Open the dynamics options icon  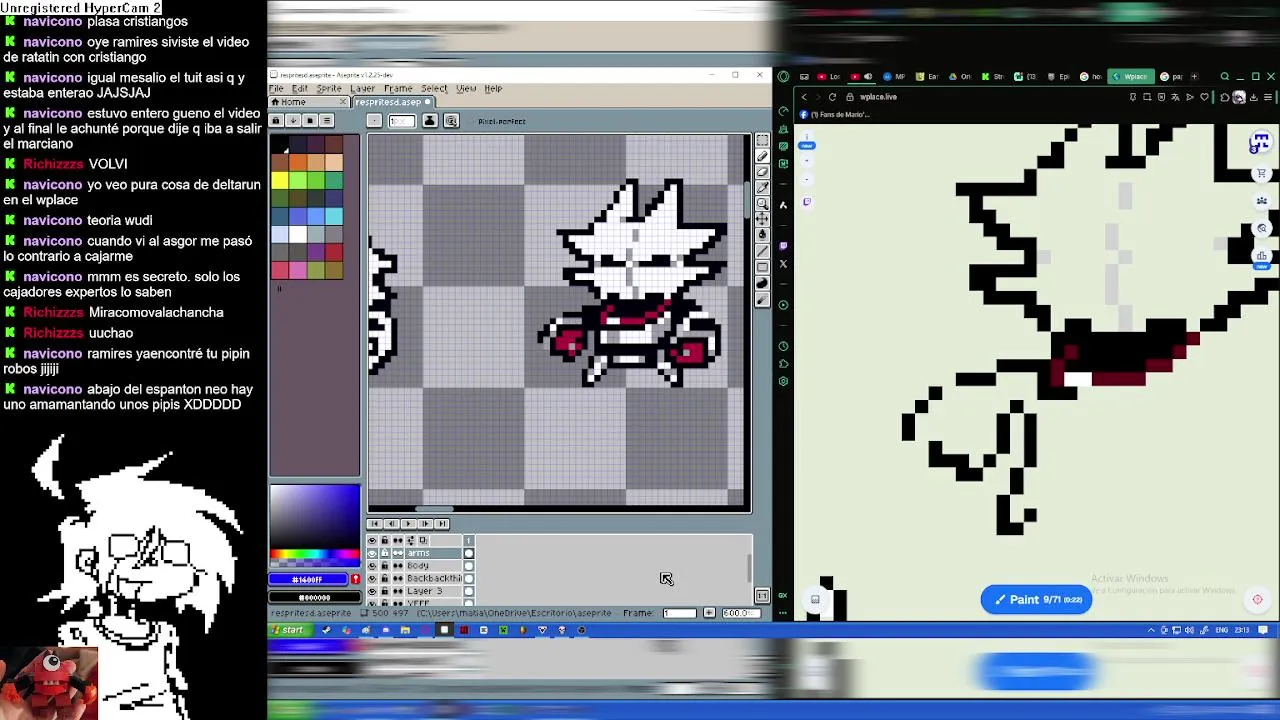451,121
